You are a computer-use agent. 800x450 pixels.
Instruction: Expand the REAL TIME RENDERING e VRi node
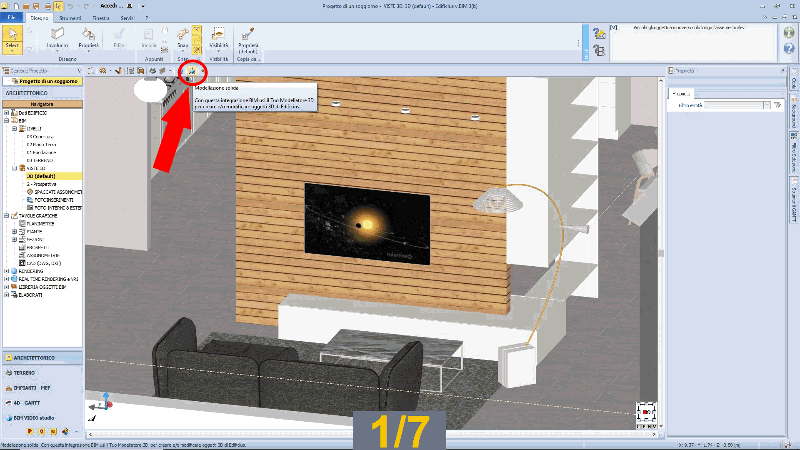(x=7, y=279)
